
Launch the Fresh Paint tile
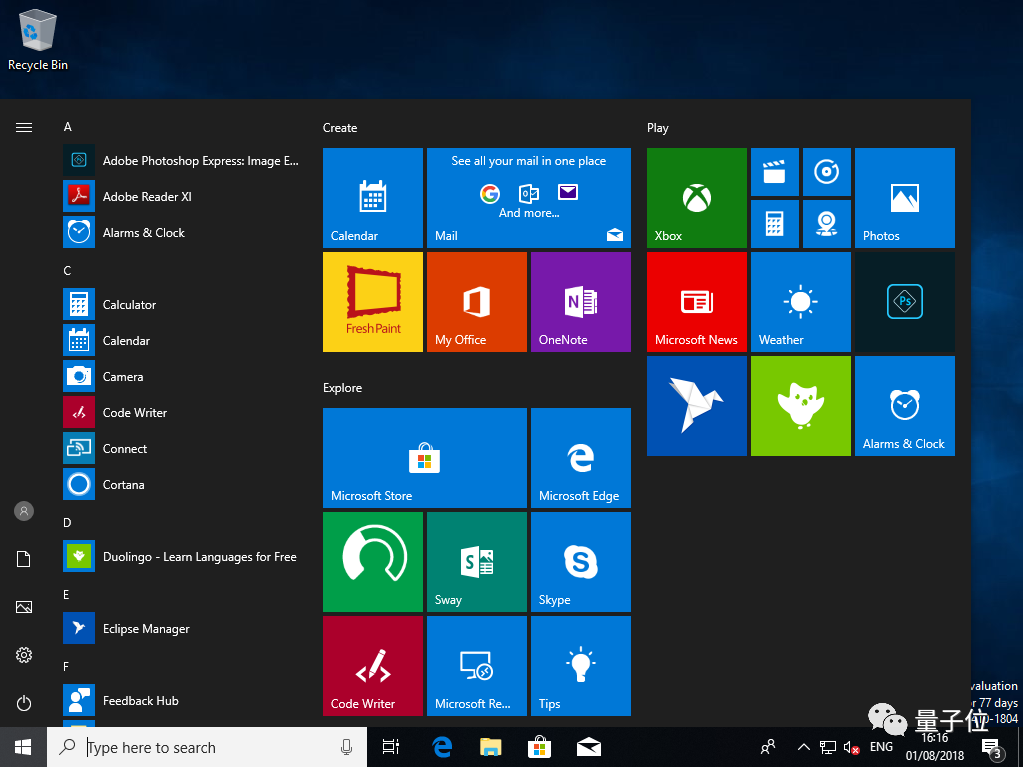coord(372,302)
